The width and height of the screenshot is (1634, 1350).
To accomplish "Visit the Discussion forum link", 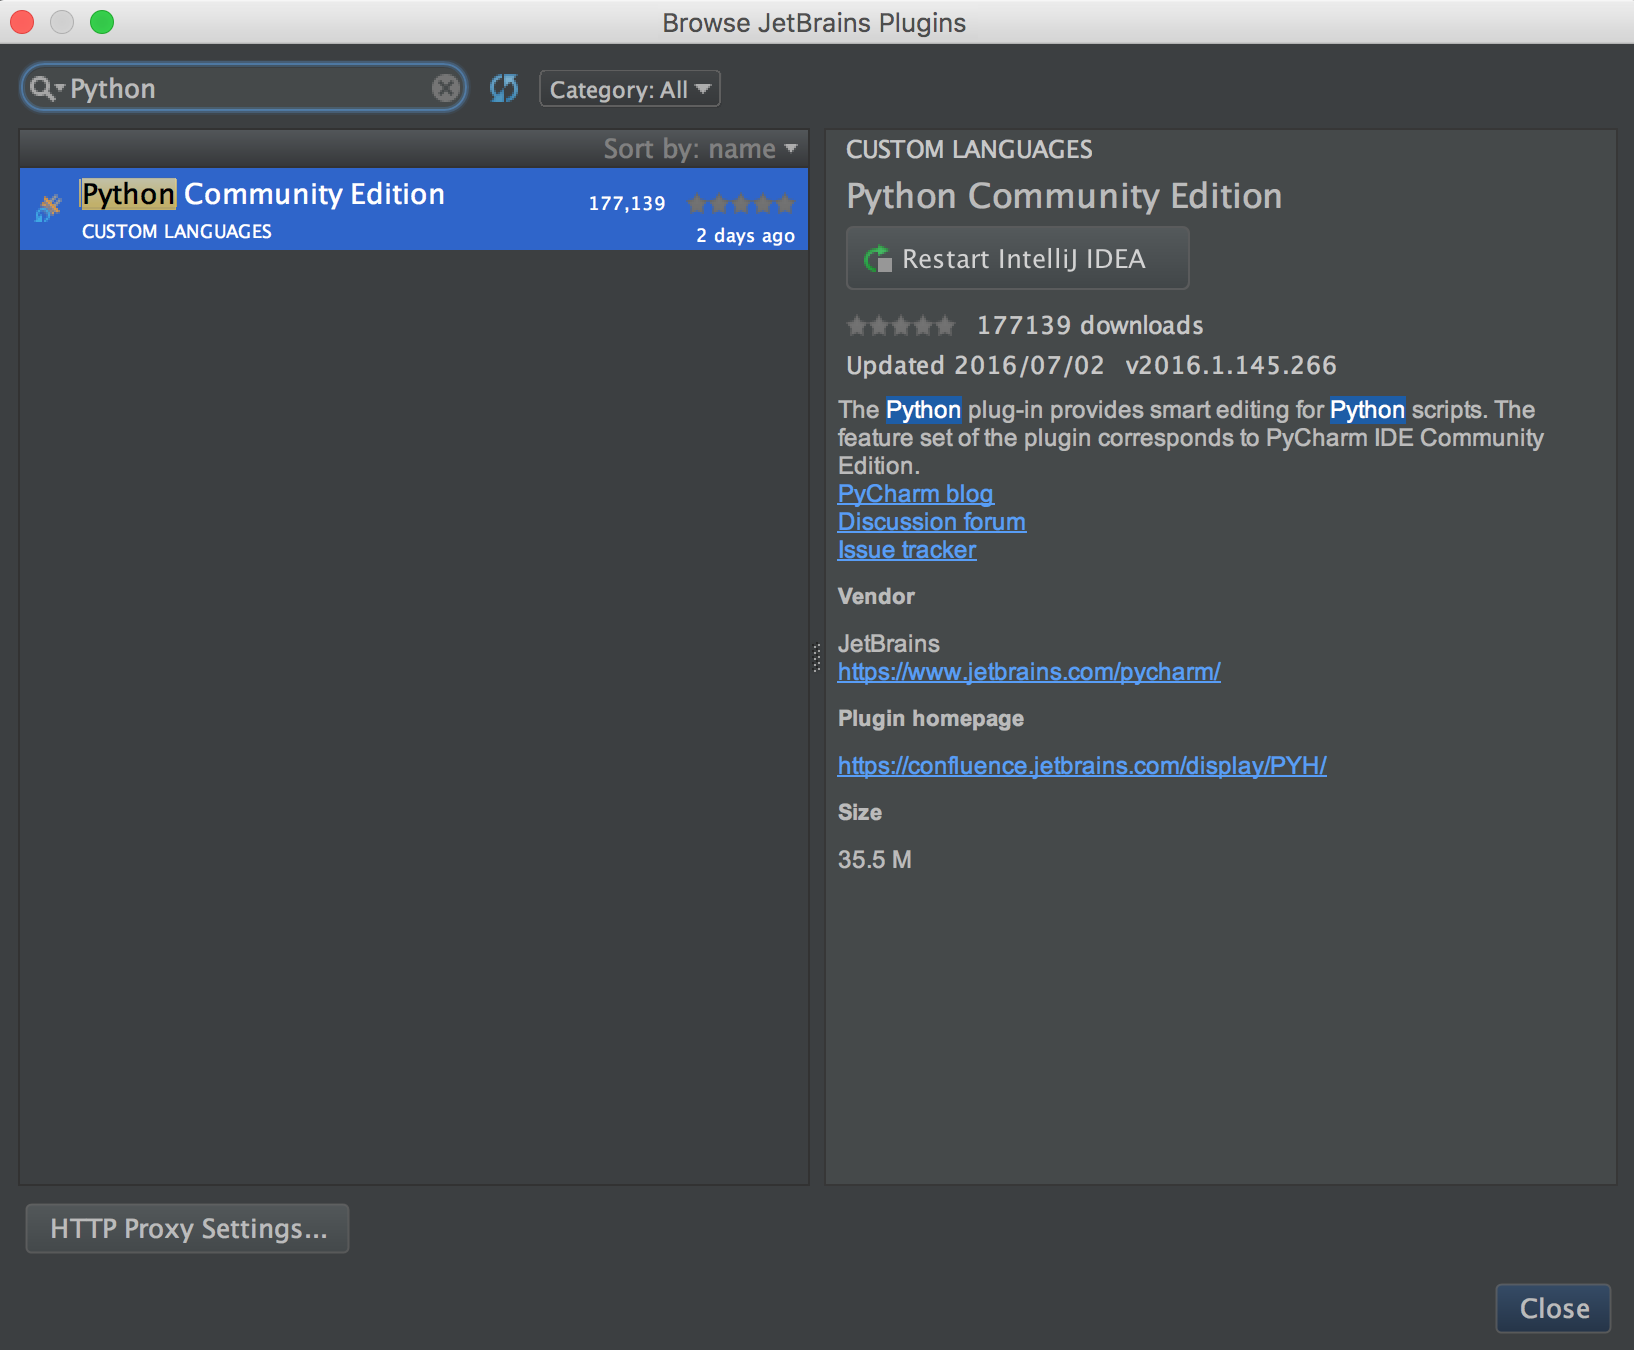I will coord(931,521).
